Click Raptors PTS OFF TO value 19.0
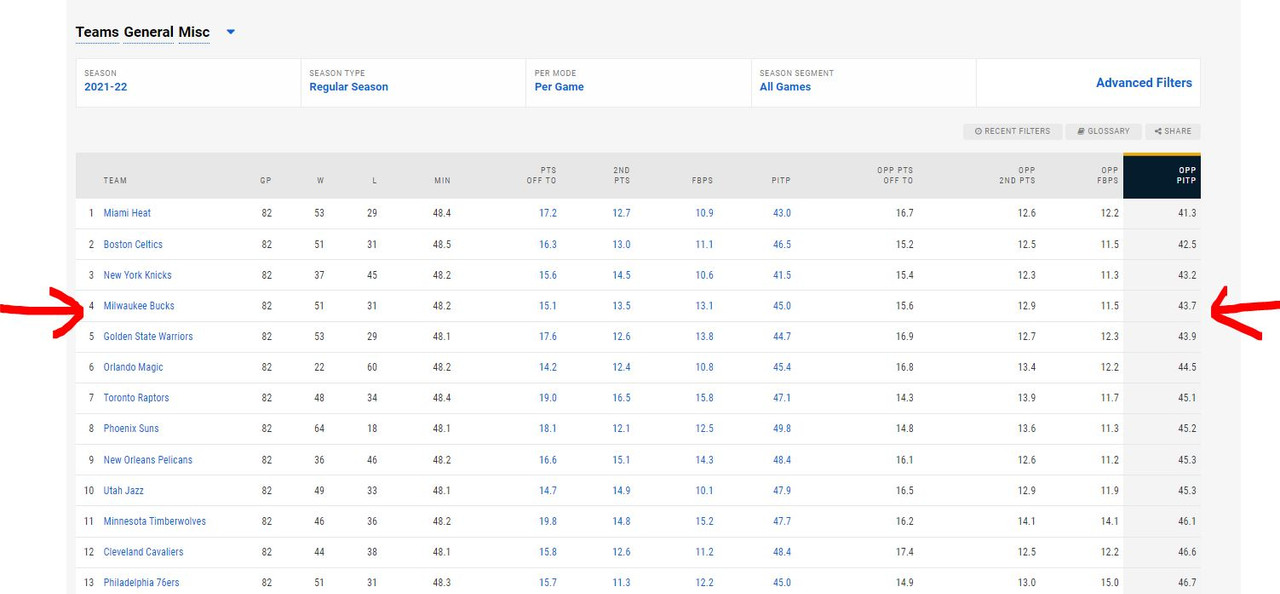The height and width of the screenshot is (594, 1280). pos(548,398)
